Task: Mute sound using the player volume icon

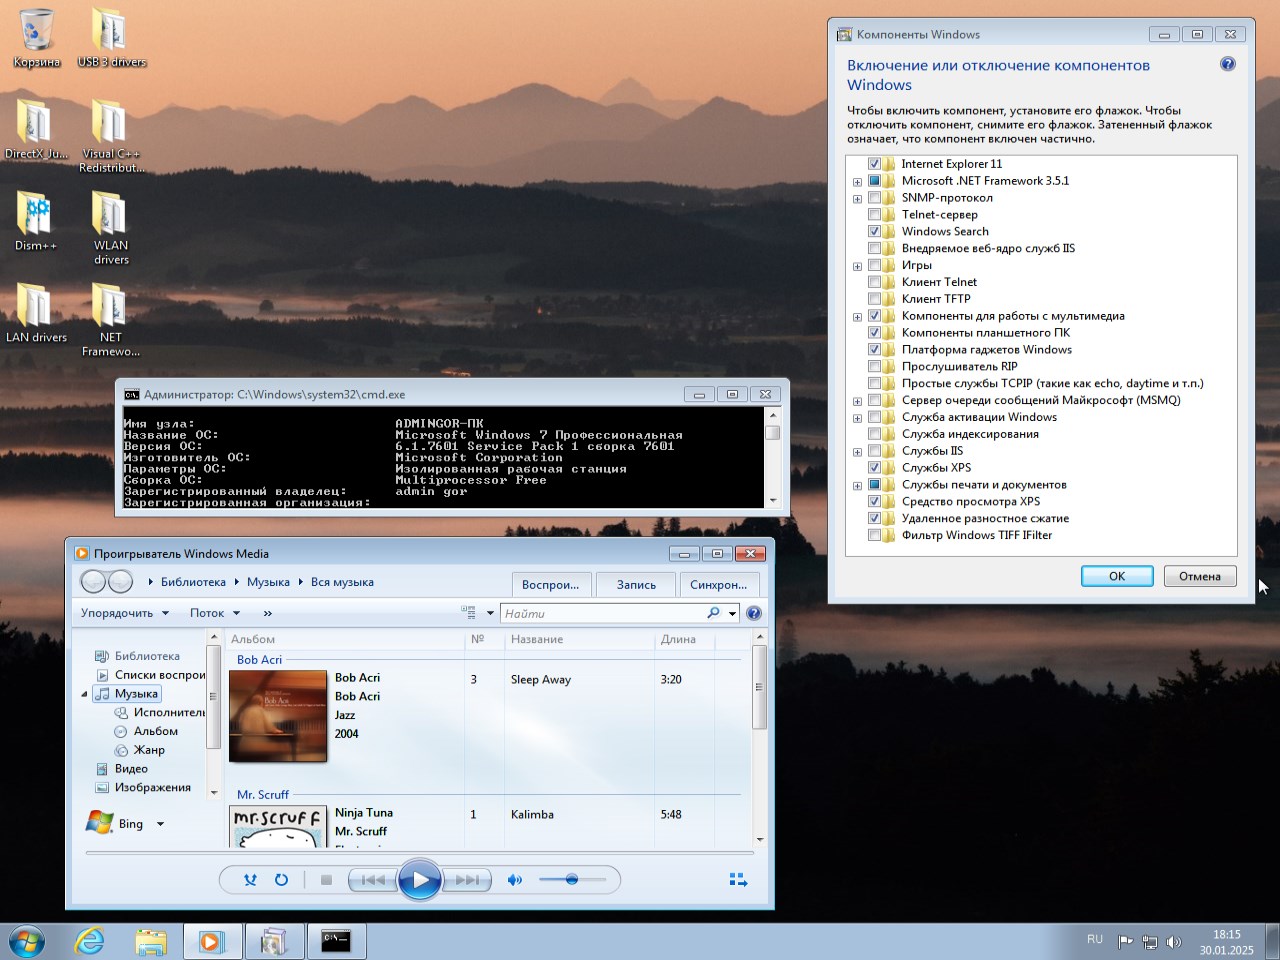Action: pyautogui.click(x=515, y=880)
